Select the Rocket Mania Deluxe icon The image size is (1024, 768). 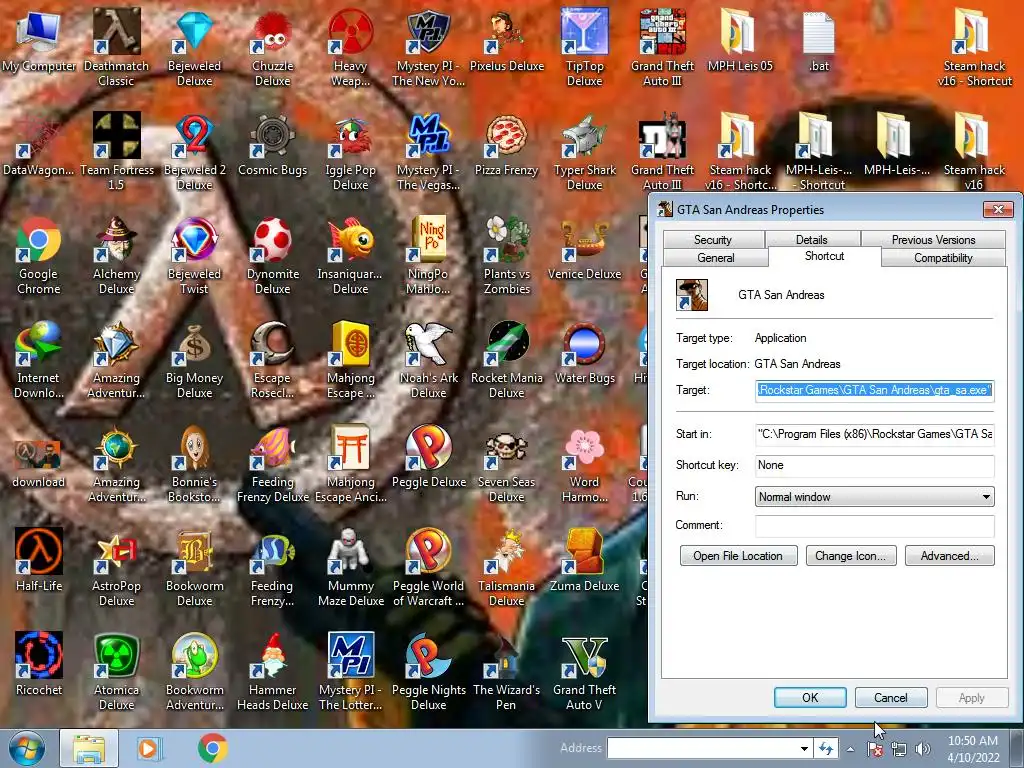506,343
